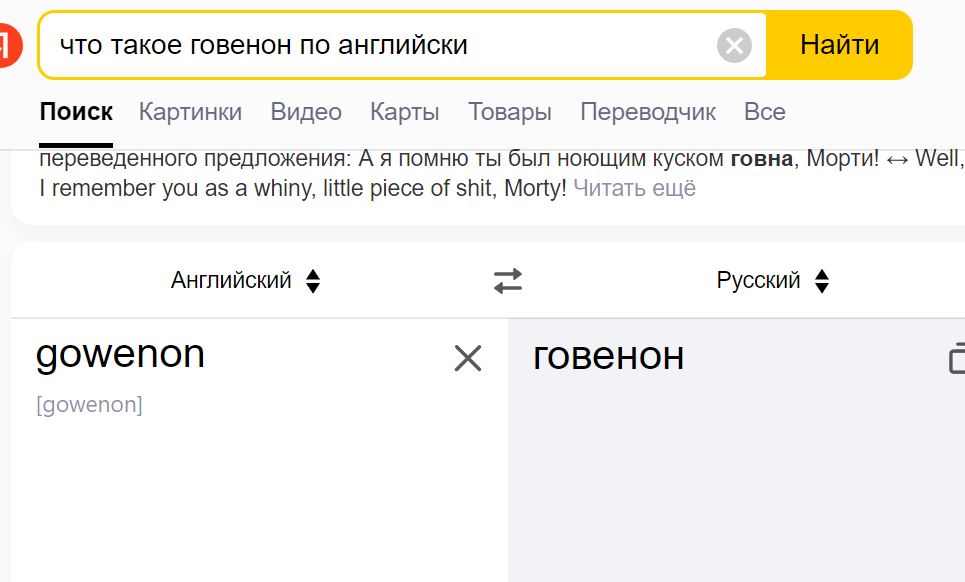Switch to the Видео tab
965x582 pixels.
click(x=306, y=112)
